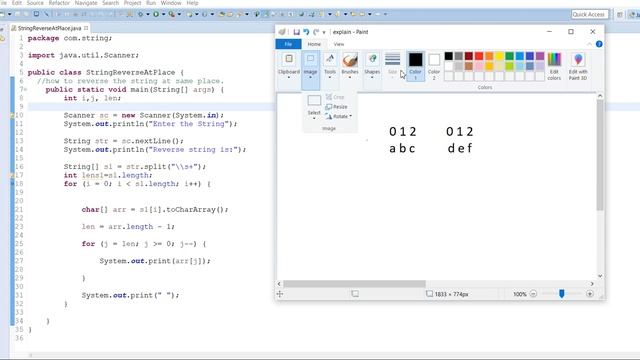
Task: Click the scroll-down arrow of Paint's vertical scrollbar
Action: [x=600, y=276]
